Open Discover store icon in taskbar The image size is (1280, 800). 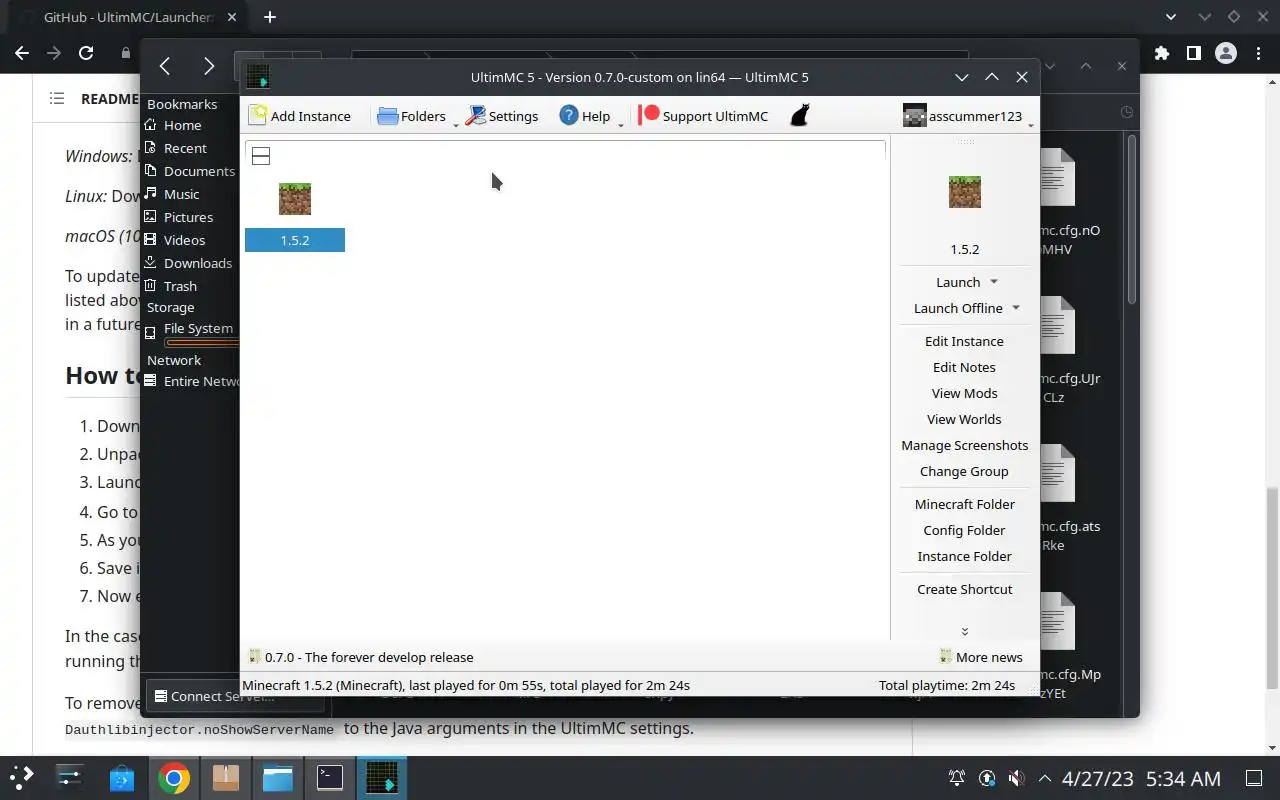coord(122,777)
